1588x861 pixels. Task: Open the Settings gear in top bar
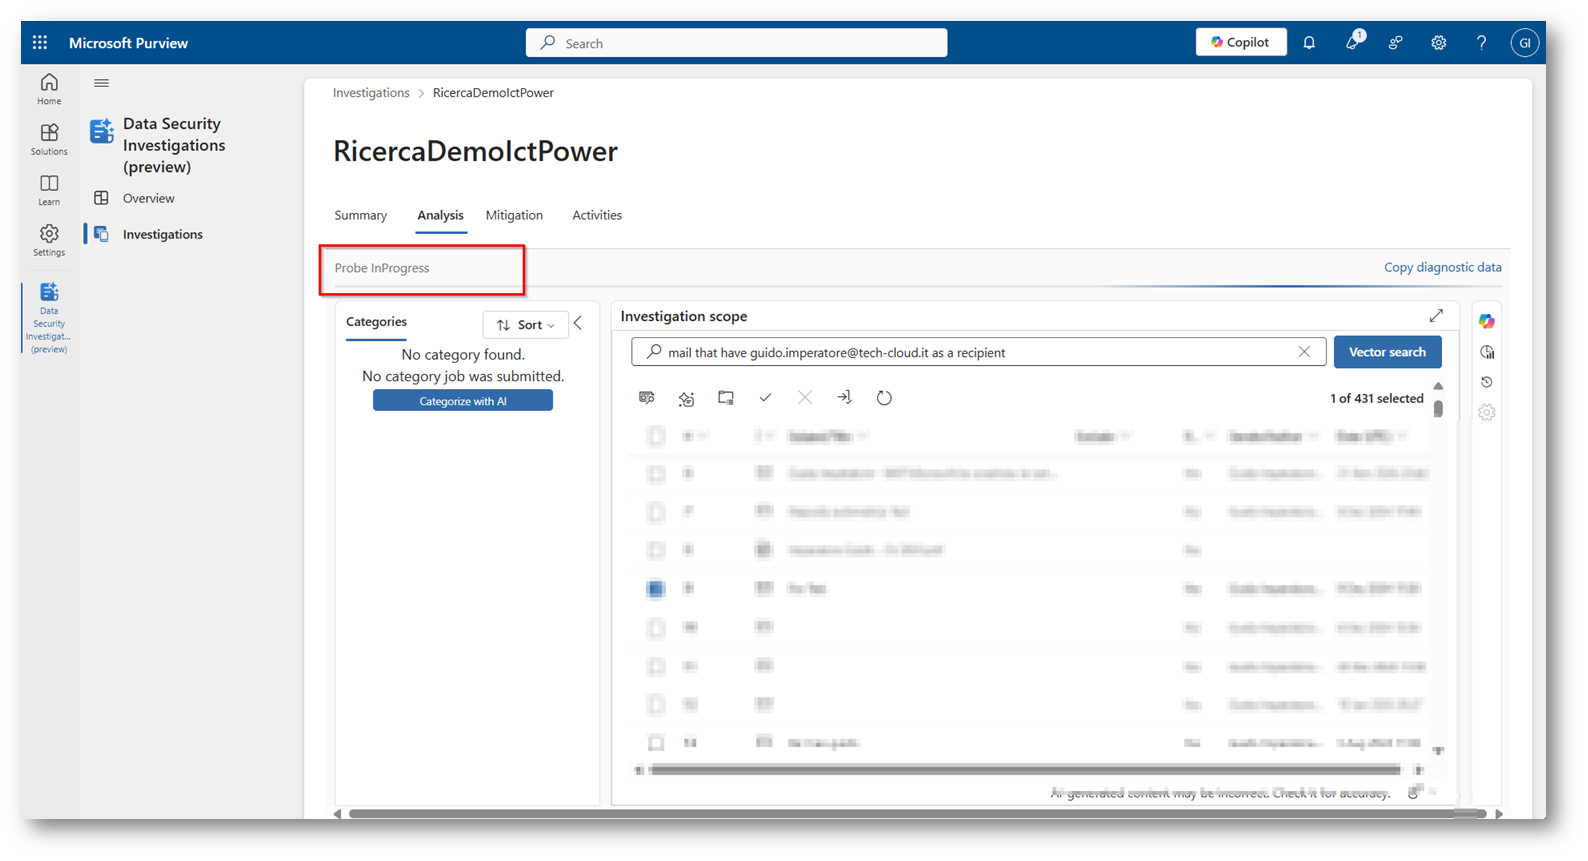(1438, 43)
